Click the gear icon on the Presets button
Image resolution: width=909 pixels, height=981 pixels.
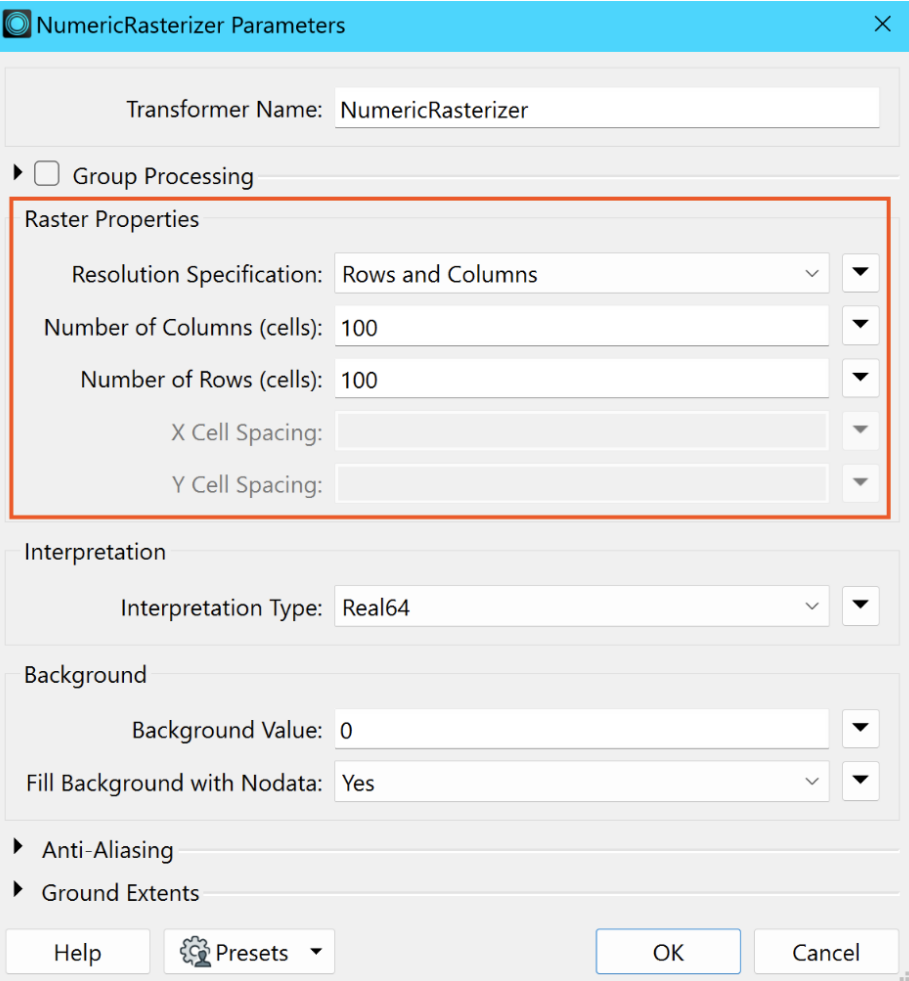pyautogui.click(x=195, y=952)
